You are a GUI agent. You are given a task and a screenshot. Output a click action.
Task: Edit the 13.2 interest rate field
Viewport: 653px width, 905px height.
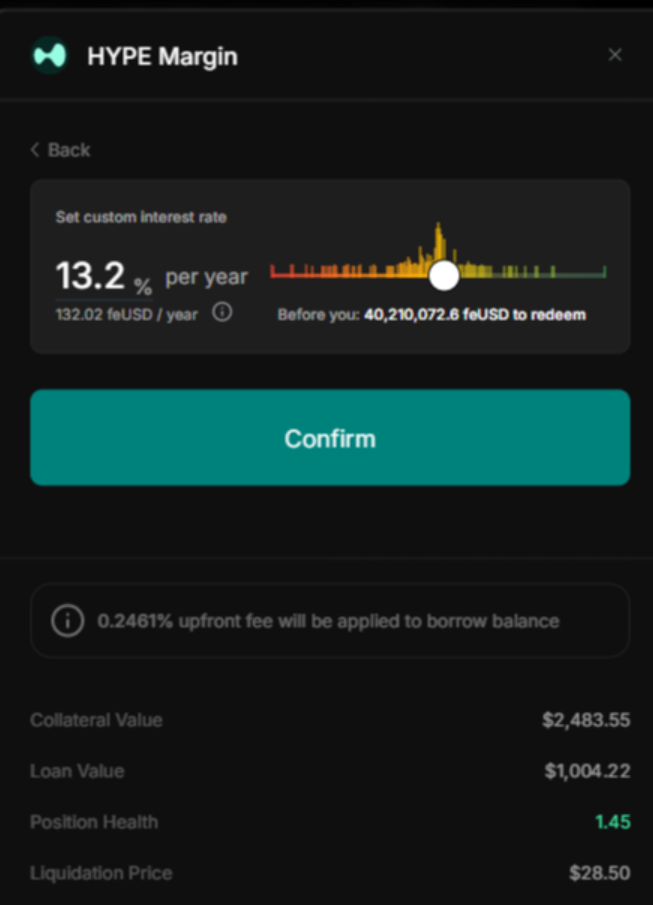pyautogui.click(x=91, y=275)
